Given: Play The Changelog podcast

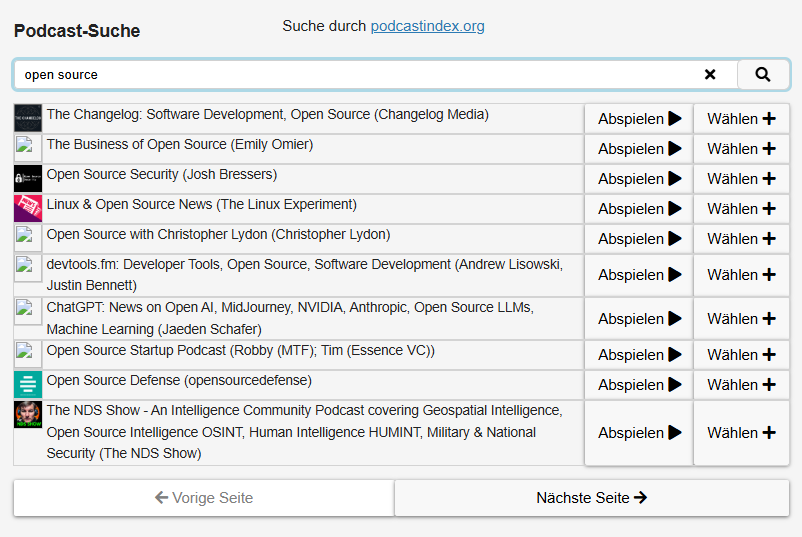Looking at the screenshot, I should click(x=639, y=119).
